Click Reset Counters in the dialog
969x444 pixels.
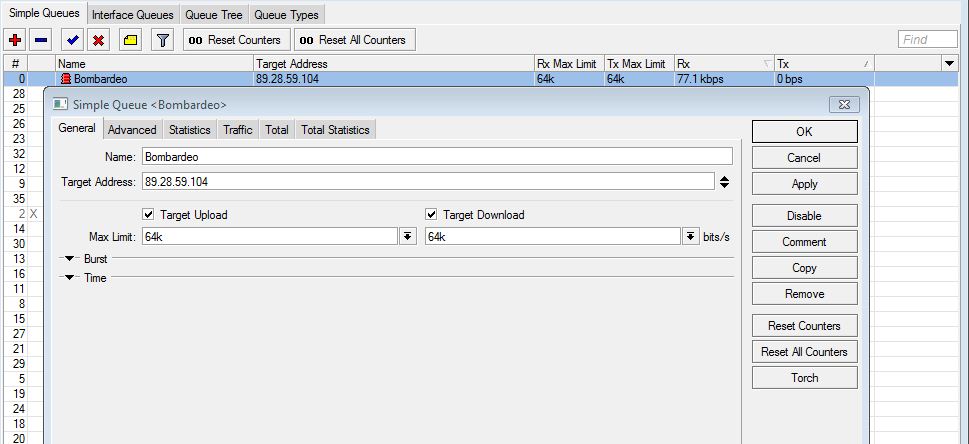pos(805,326)
